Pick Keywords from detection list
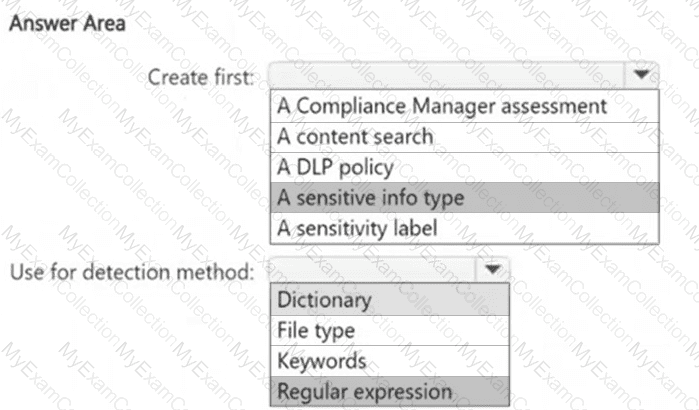699x410 pixels. (x=322, y=360)
